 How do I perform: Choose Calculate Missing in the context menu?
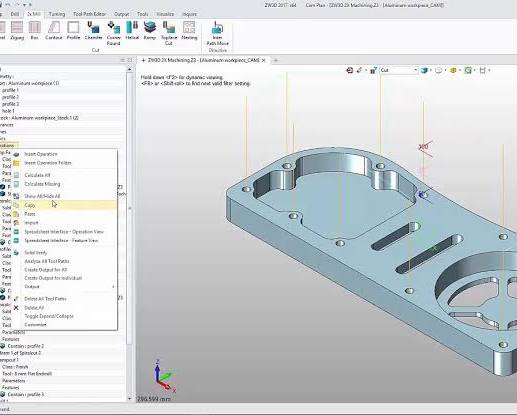point(64,184)
